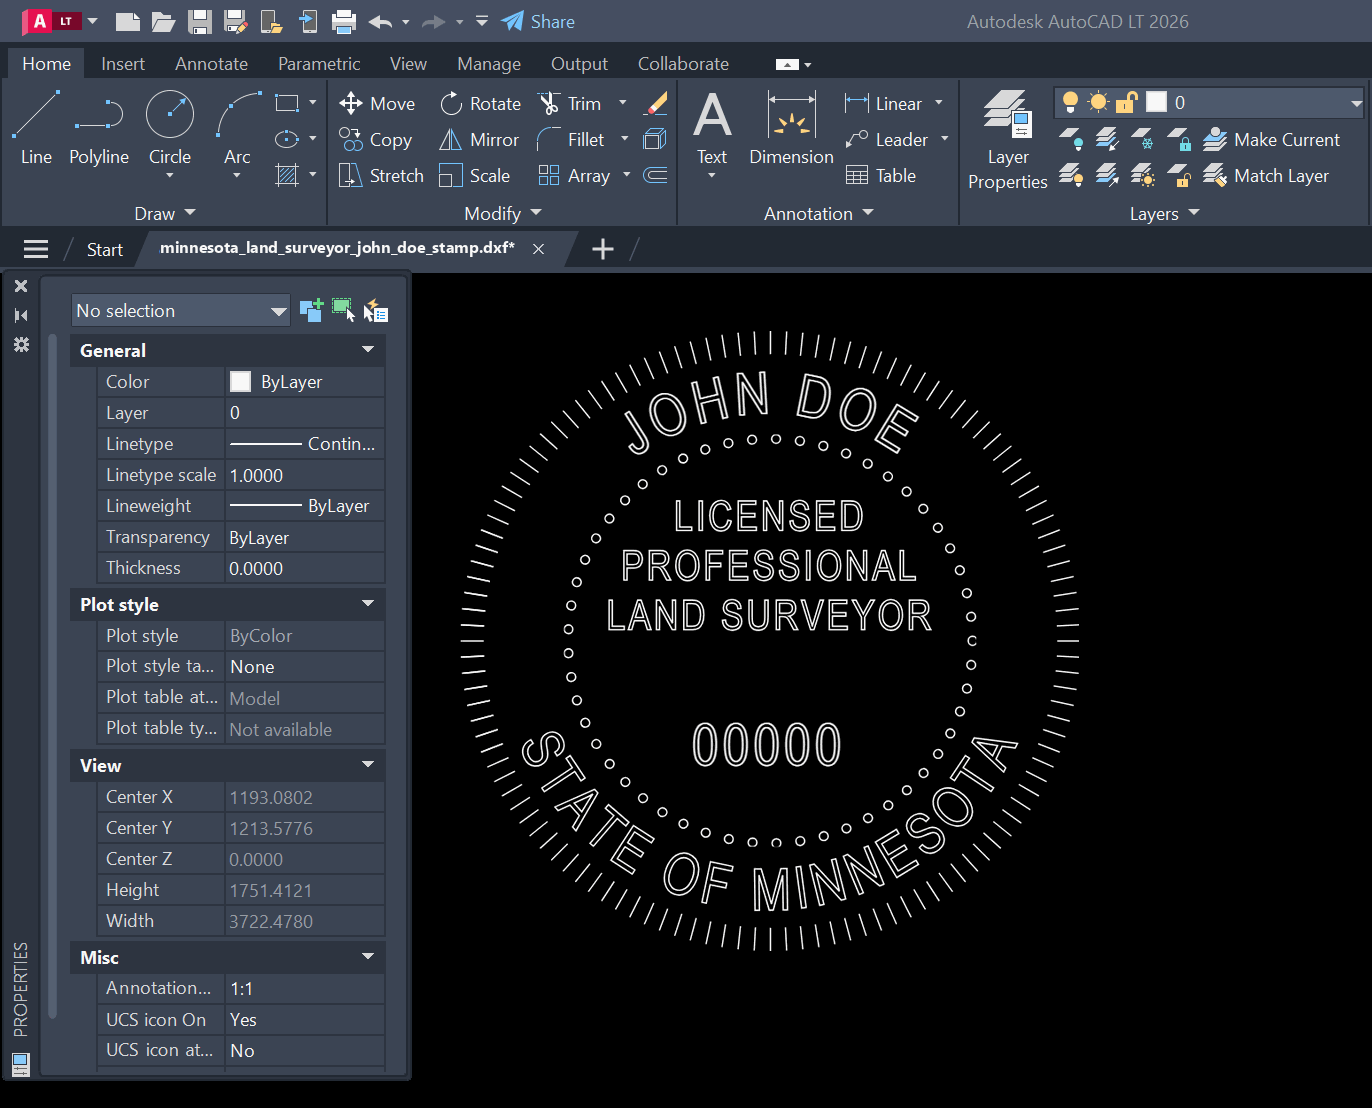This screenshot has height=1108, width=1372.
Task: Switch to the Annotate ribbon tab
Action: click(211, 64)
